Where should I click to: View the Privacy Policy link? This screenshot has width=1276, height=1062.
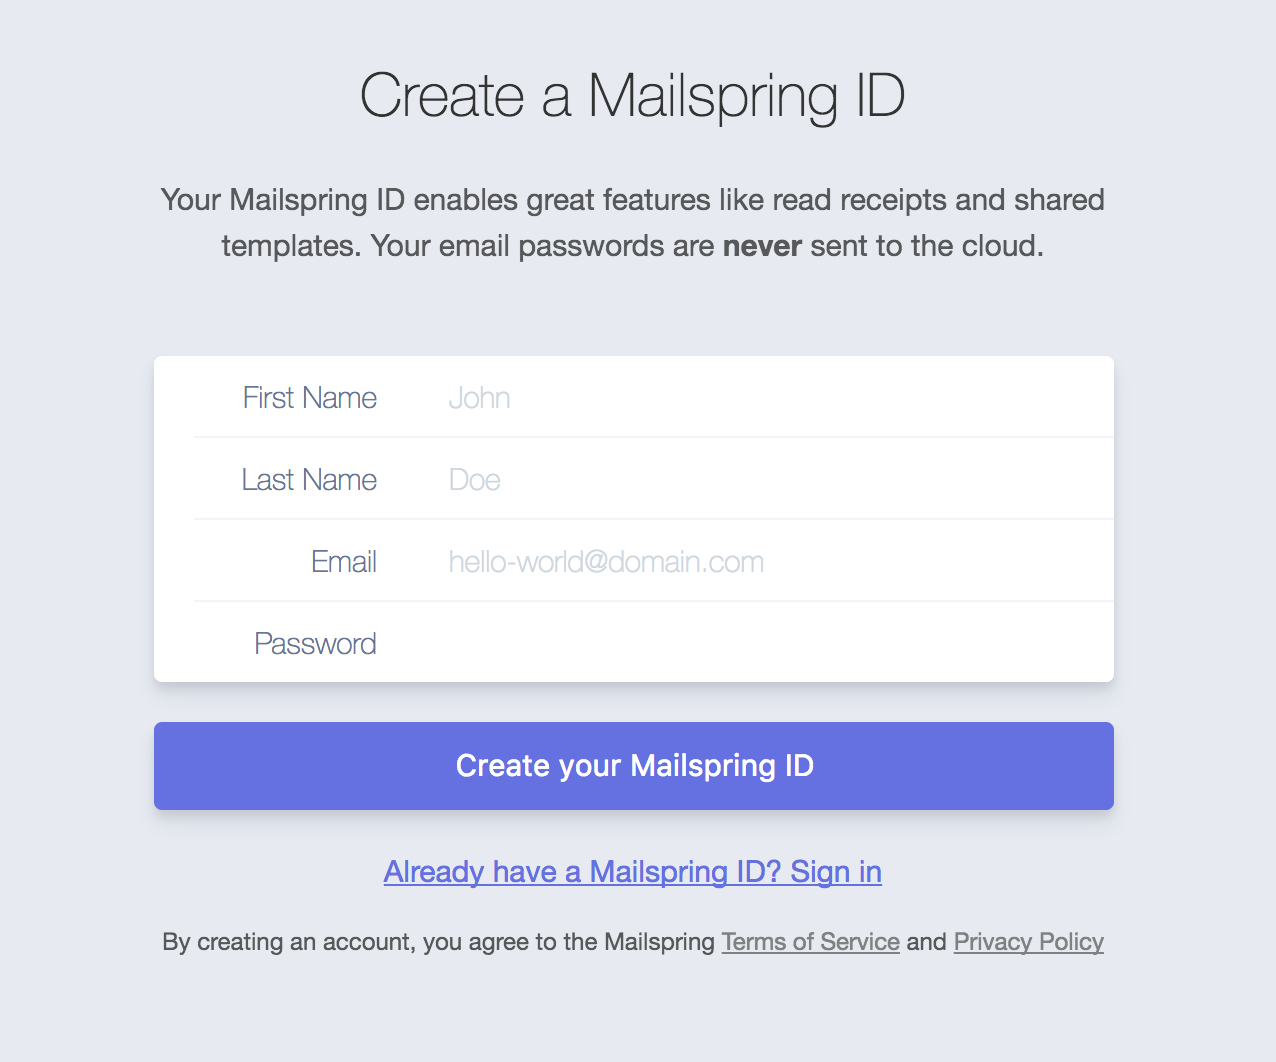1028,942
